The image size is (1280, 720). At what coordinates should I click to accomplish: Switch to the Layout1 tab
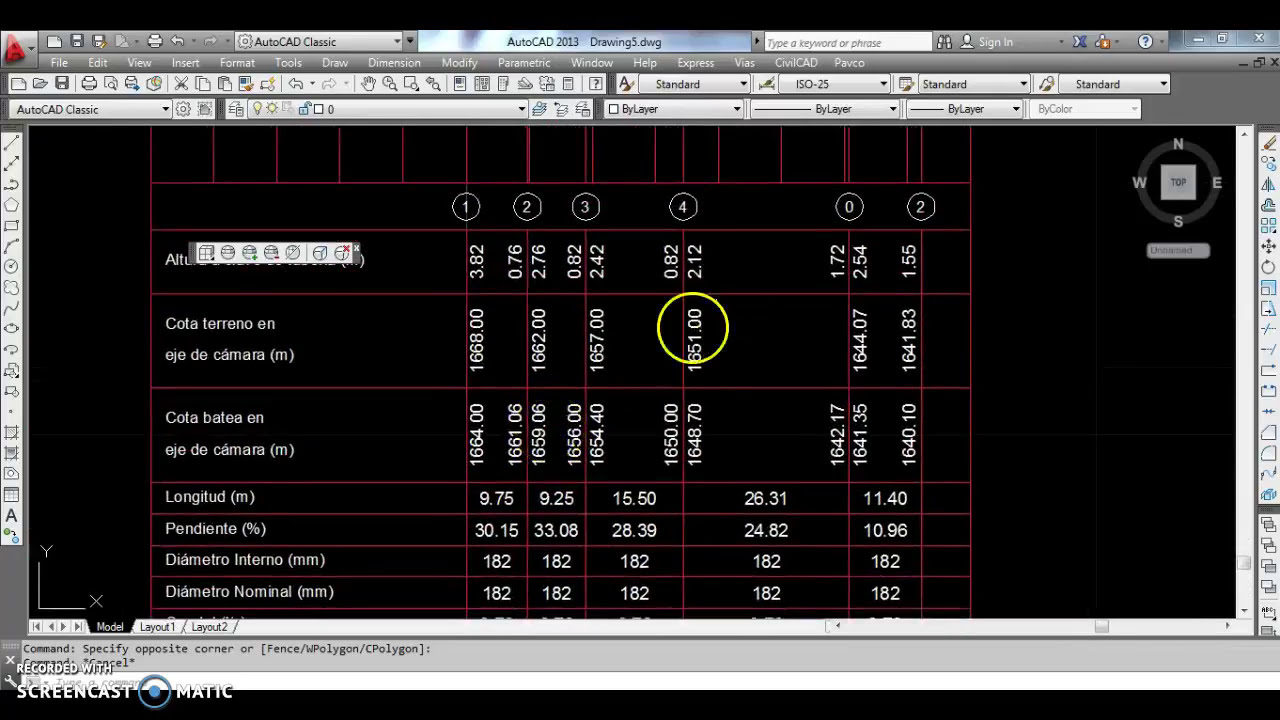(x=157, y=627)
